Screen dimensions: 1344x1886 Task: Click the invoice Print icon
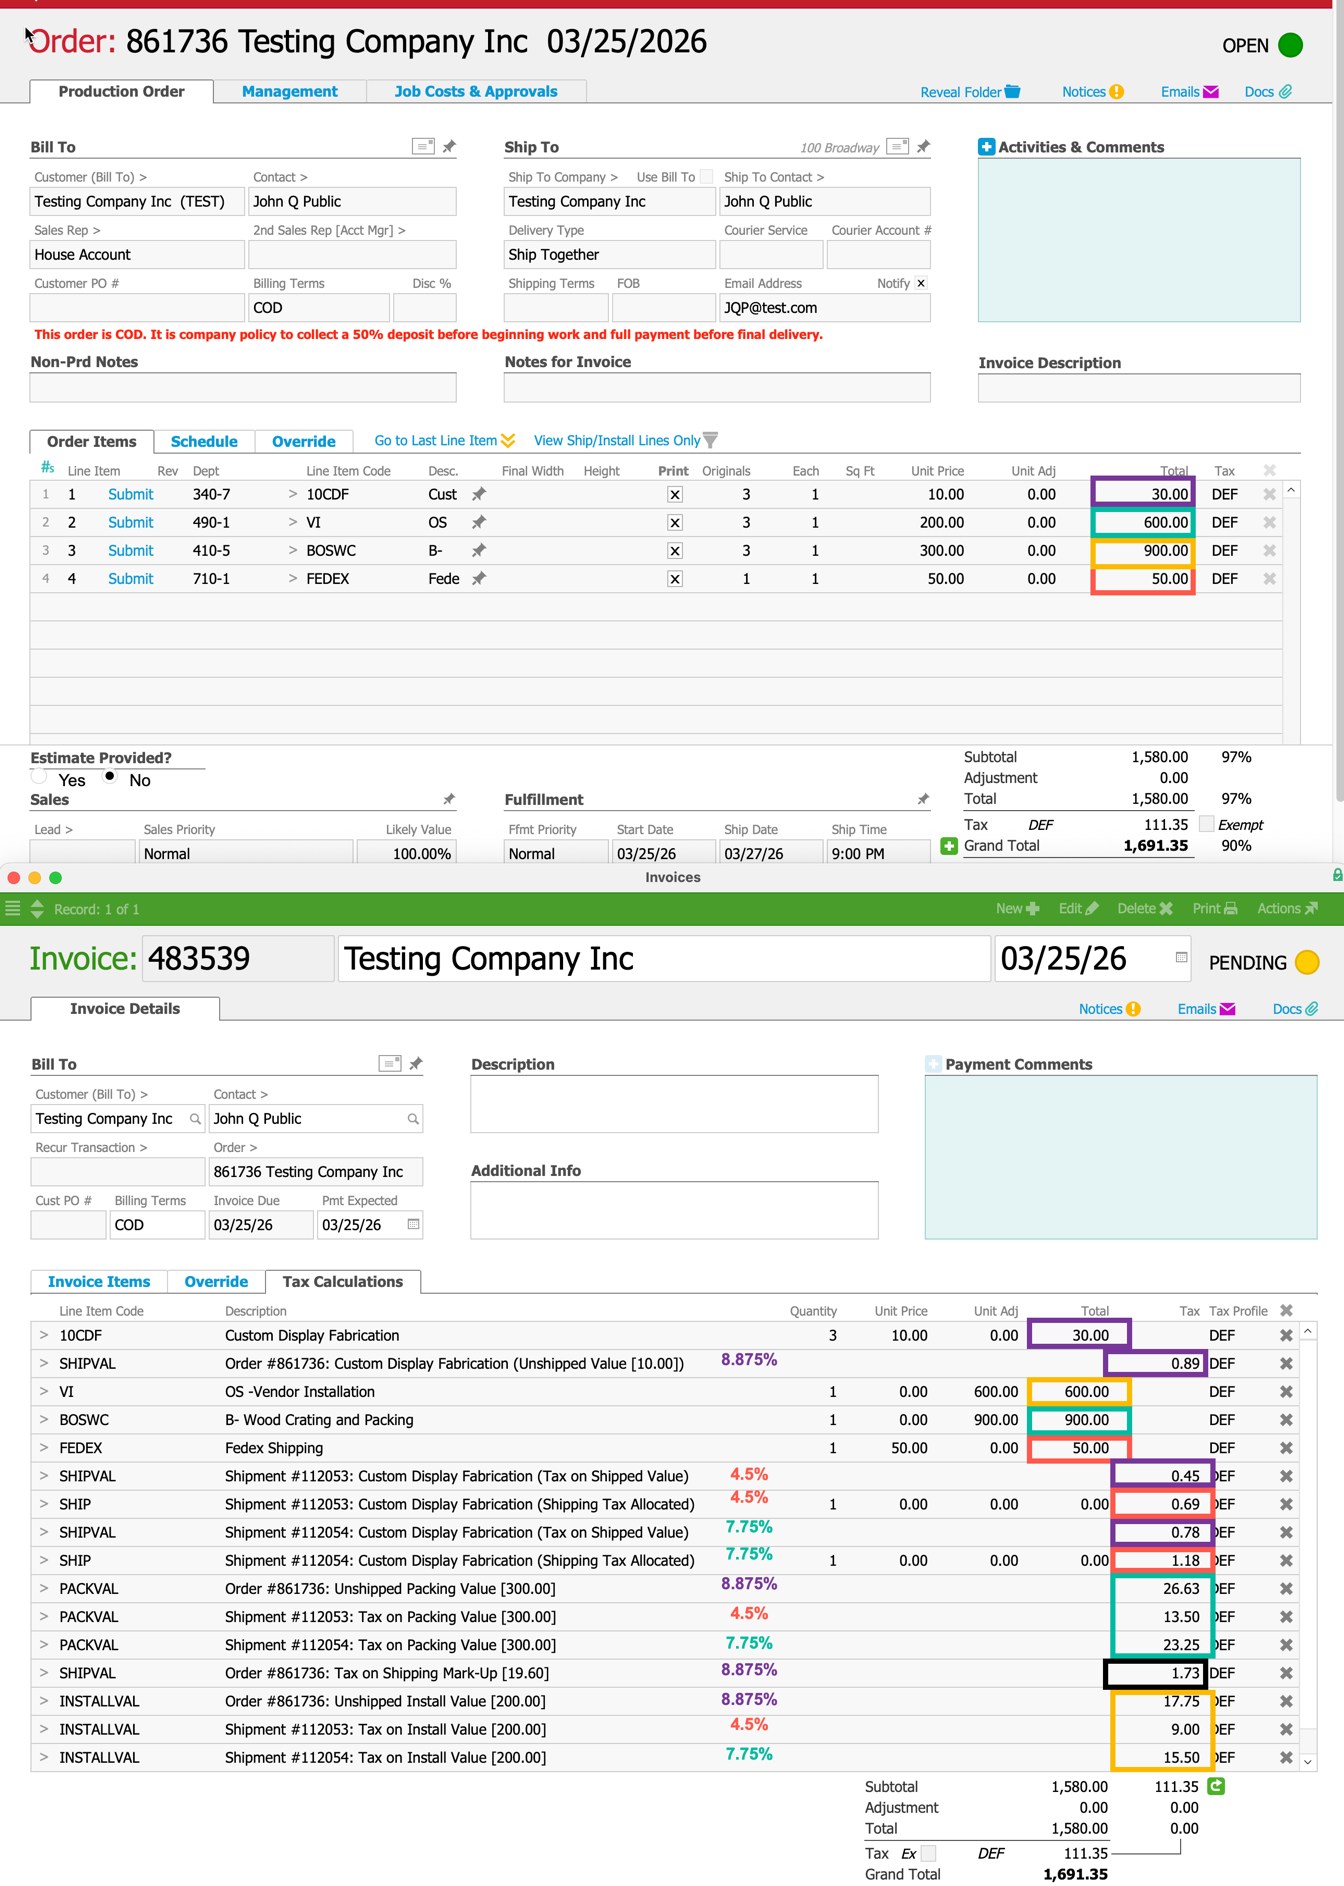coord(1231,908)
